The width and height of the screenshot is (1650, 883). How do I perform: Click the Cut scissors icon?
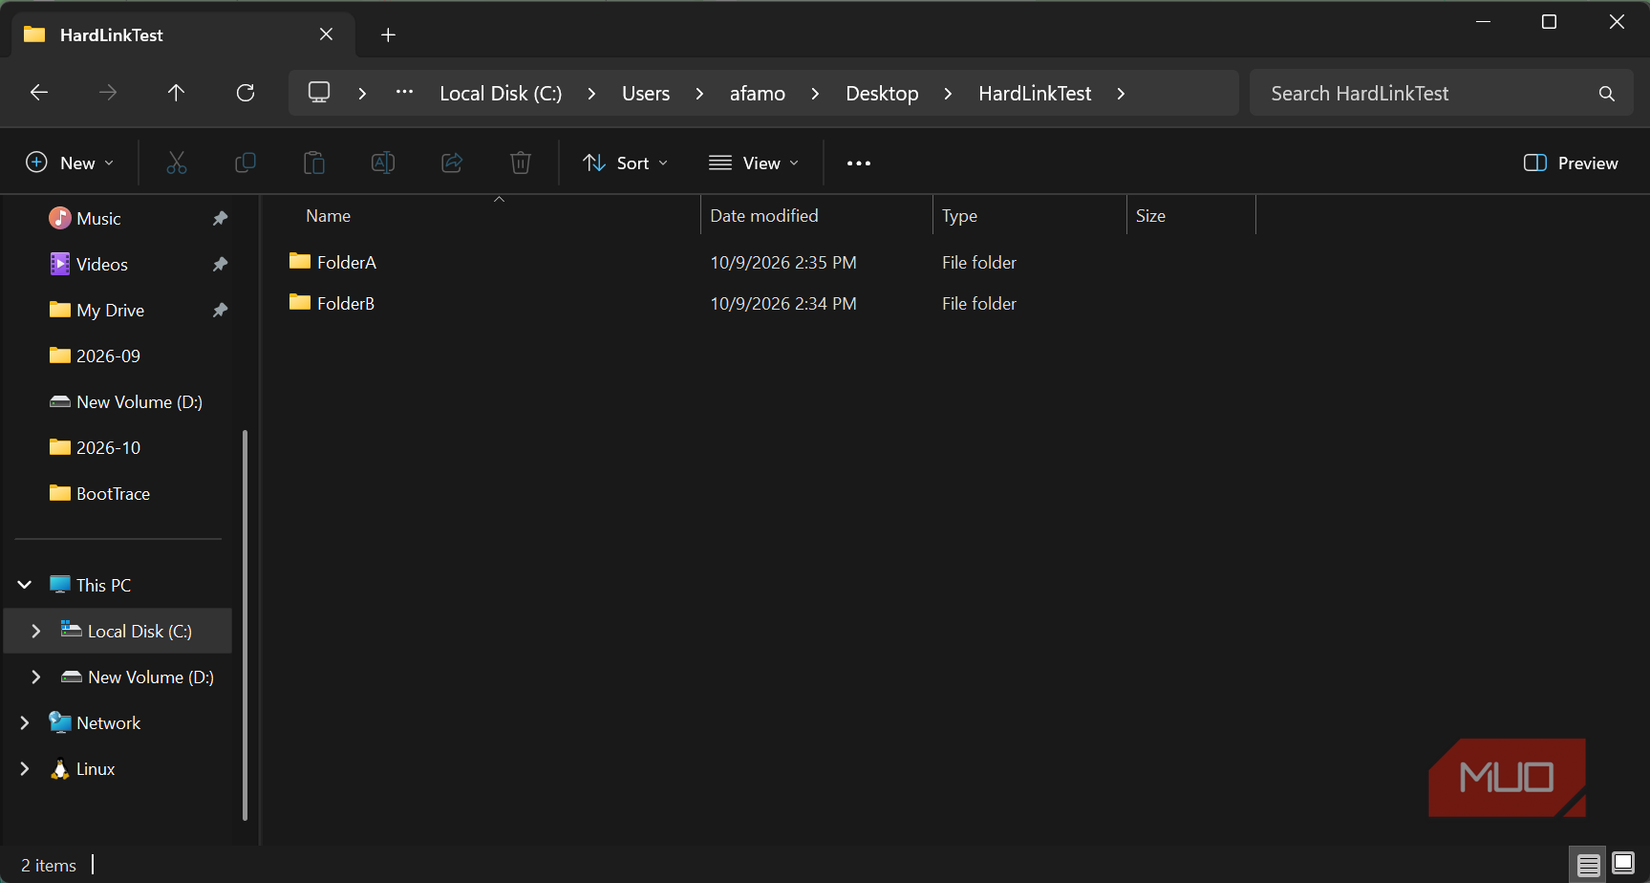[x=176, y=163]
